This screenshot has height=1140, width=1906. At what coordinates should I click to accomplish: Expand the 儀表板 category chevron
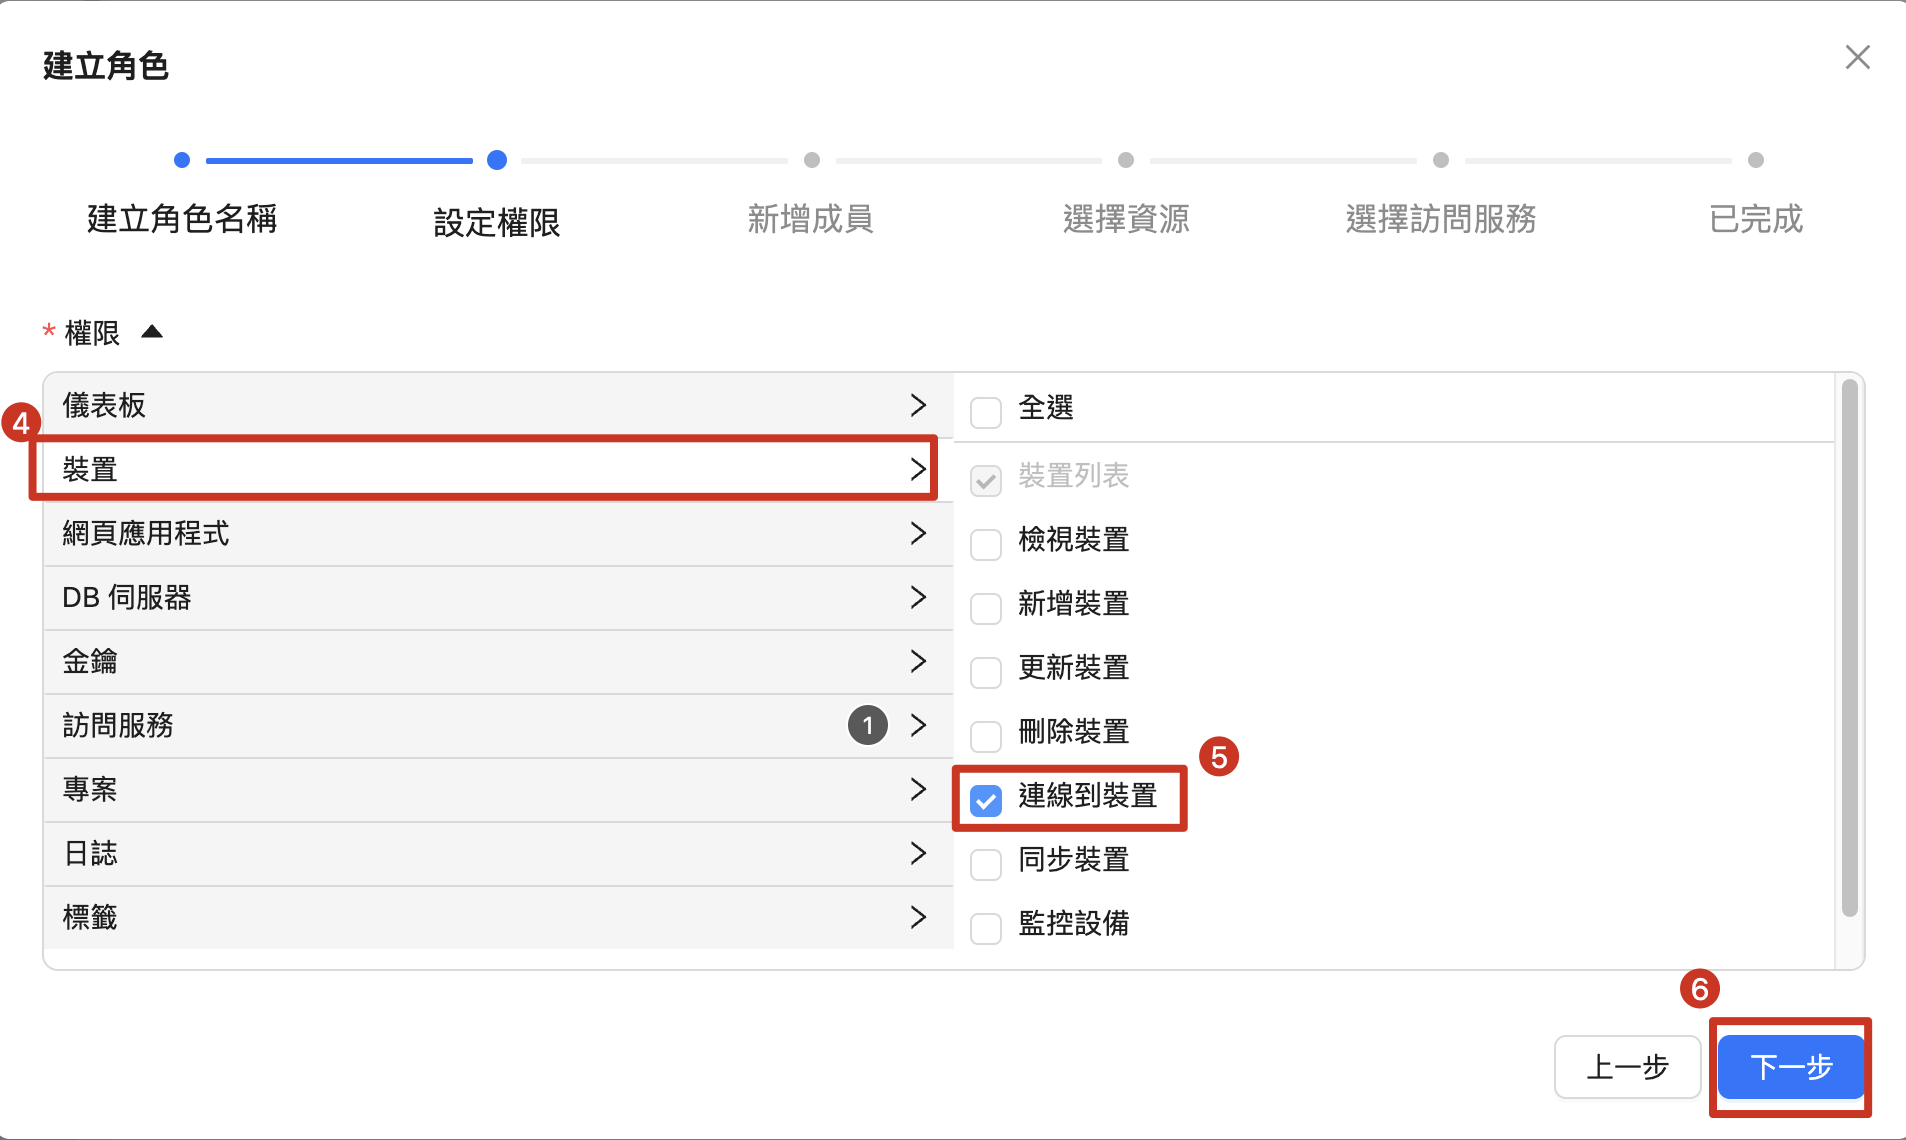[918, 405]
